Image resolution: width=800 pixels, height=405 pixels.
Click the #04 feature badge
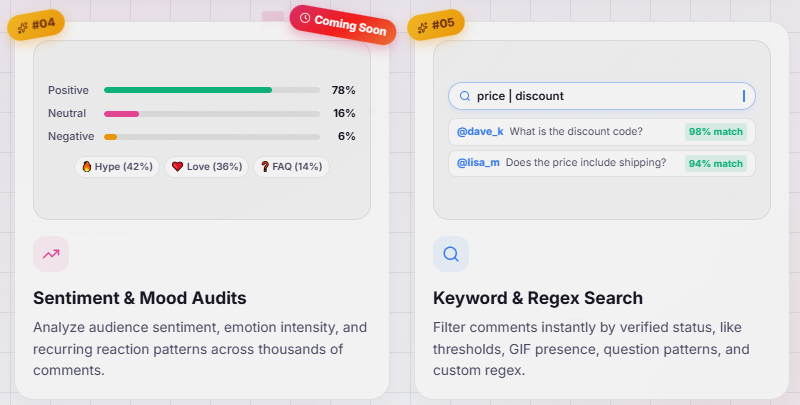point(36,24)
